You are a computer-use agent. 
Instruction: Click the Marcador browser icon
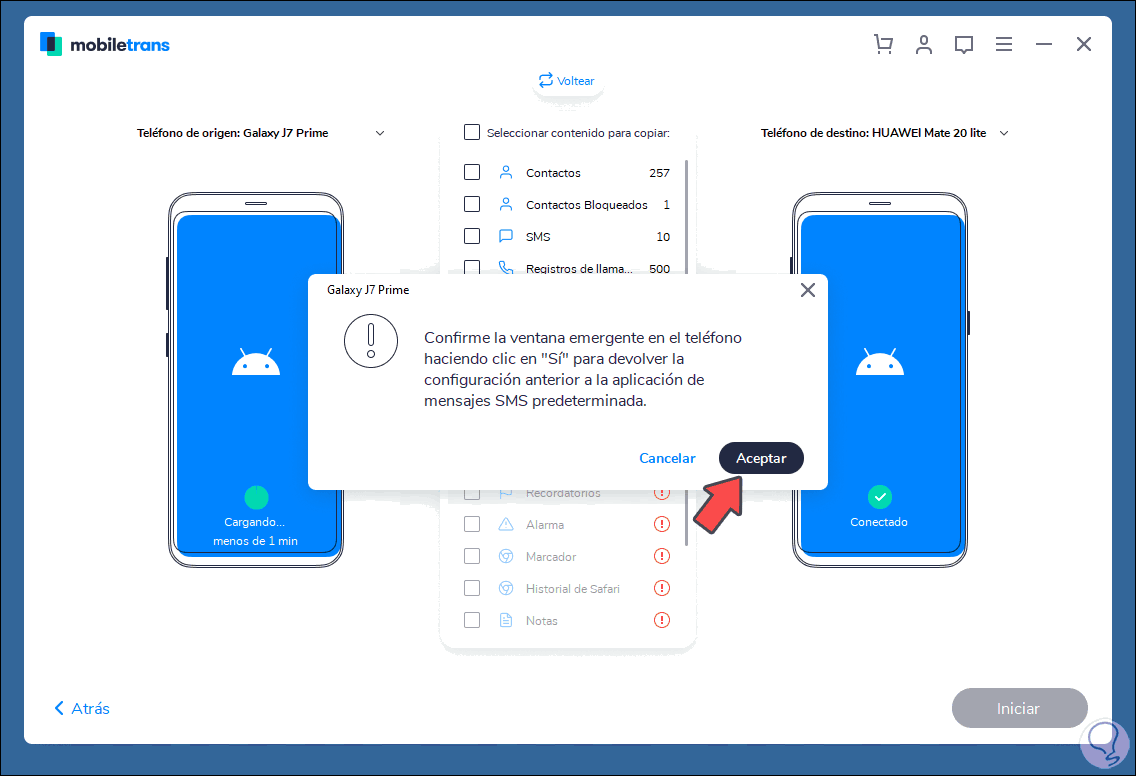pos(506,556)
